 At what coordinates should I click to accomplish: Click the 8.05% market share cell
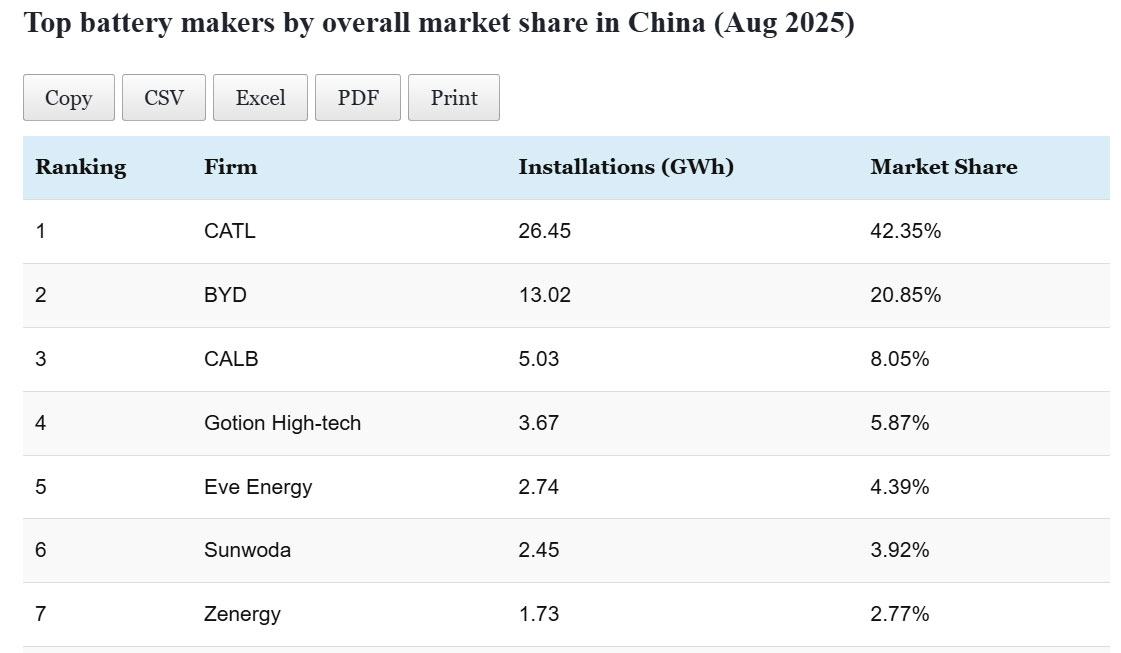(x=899, y=359)
